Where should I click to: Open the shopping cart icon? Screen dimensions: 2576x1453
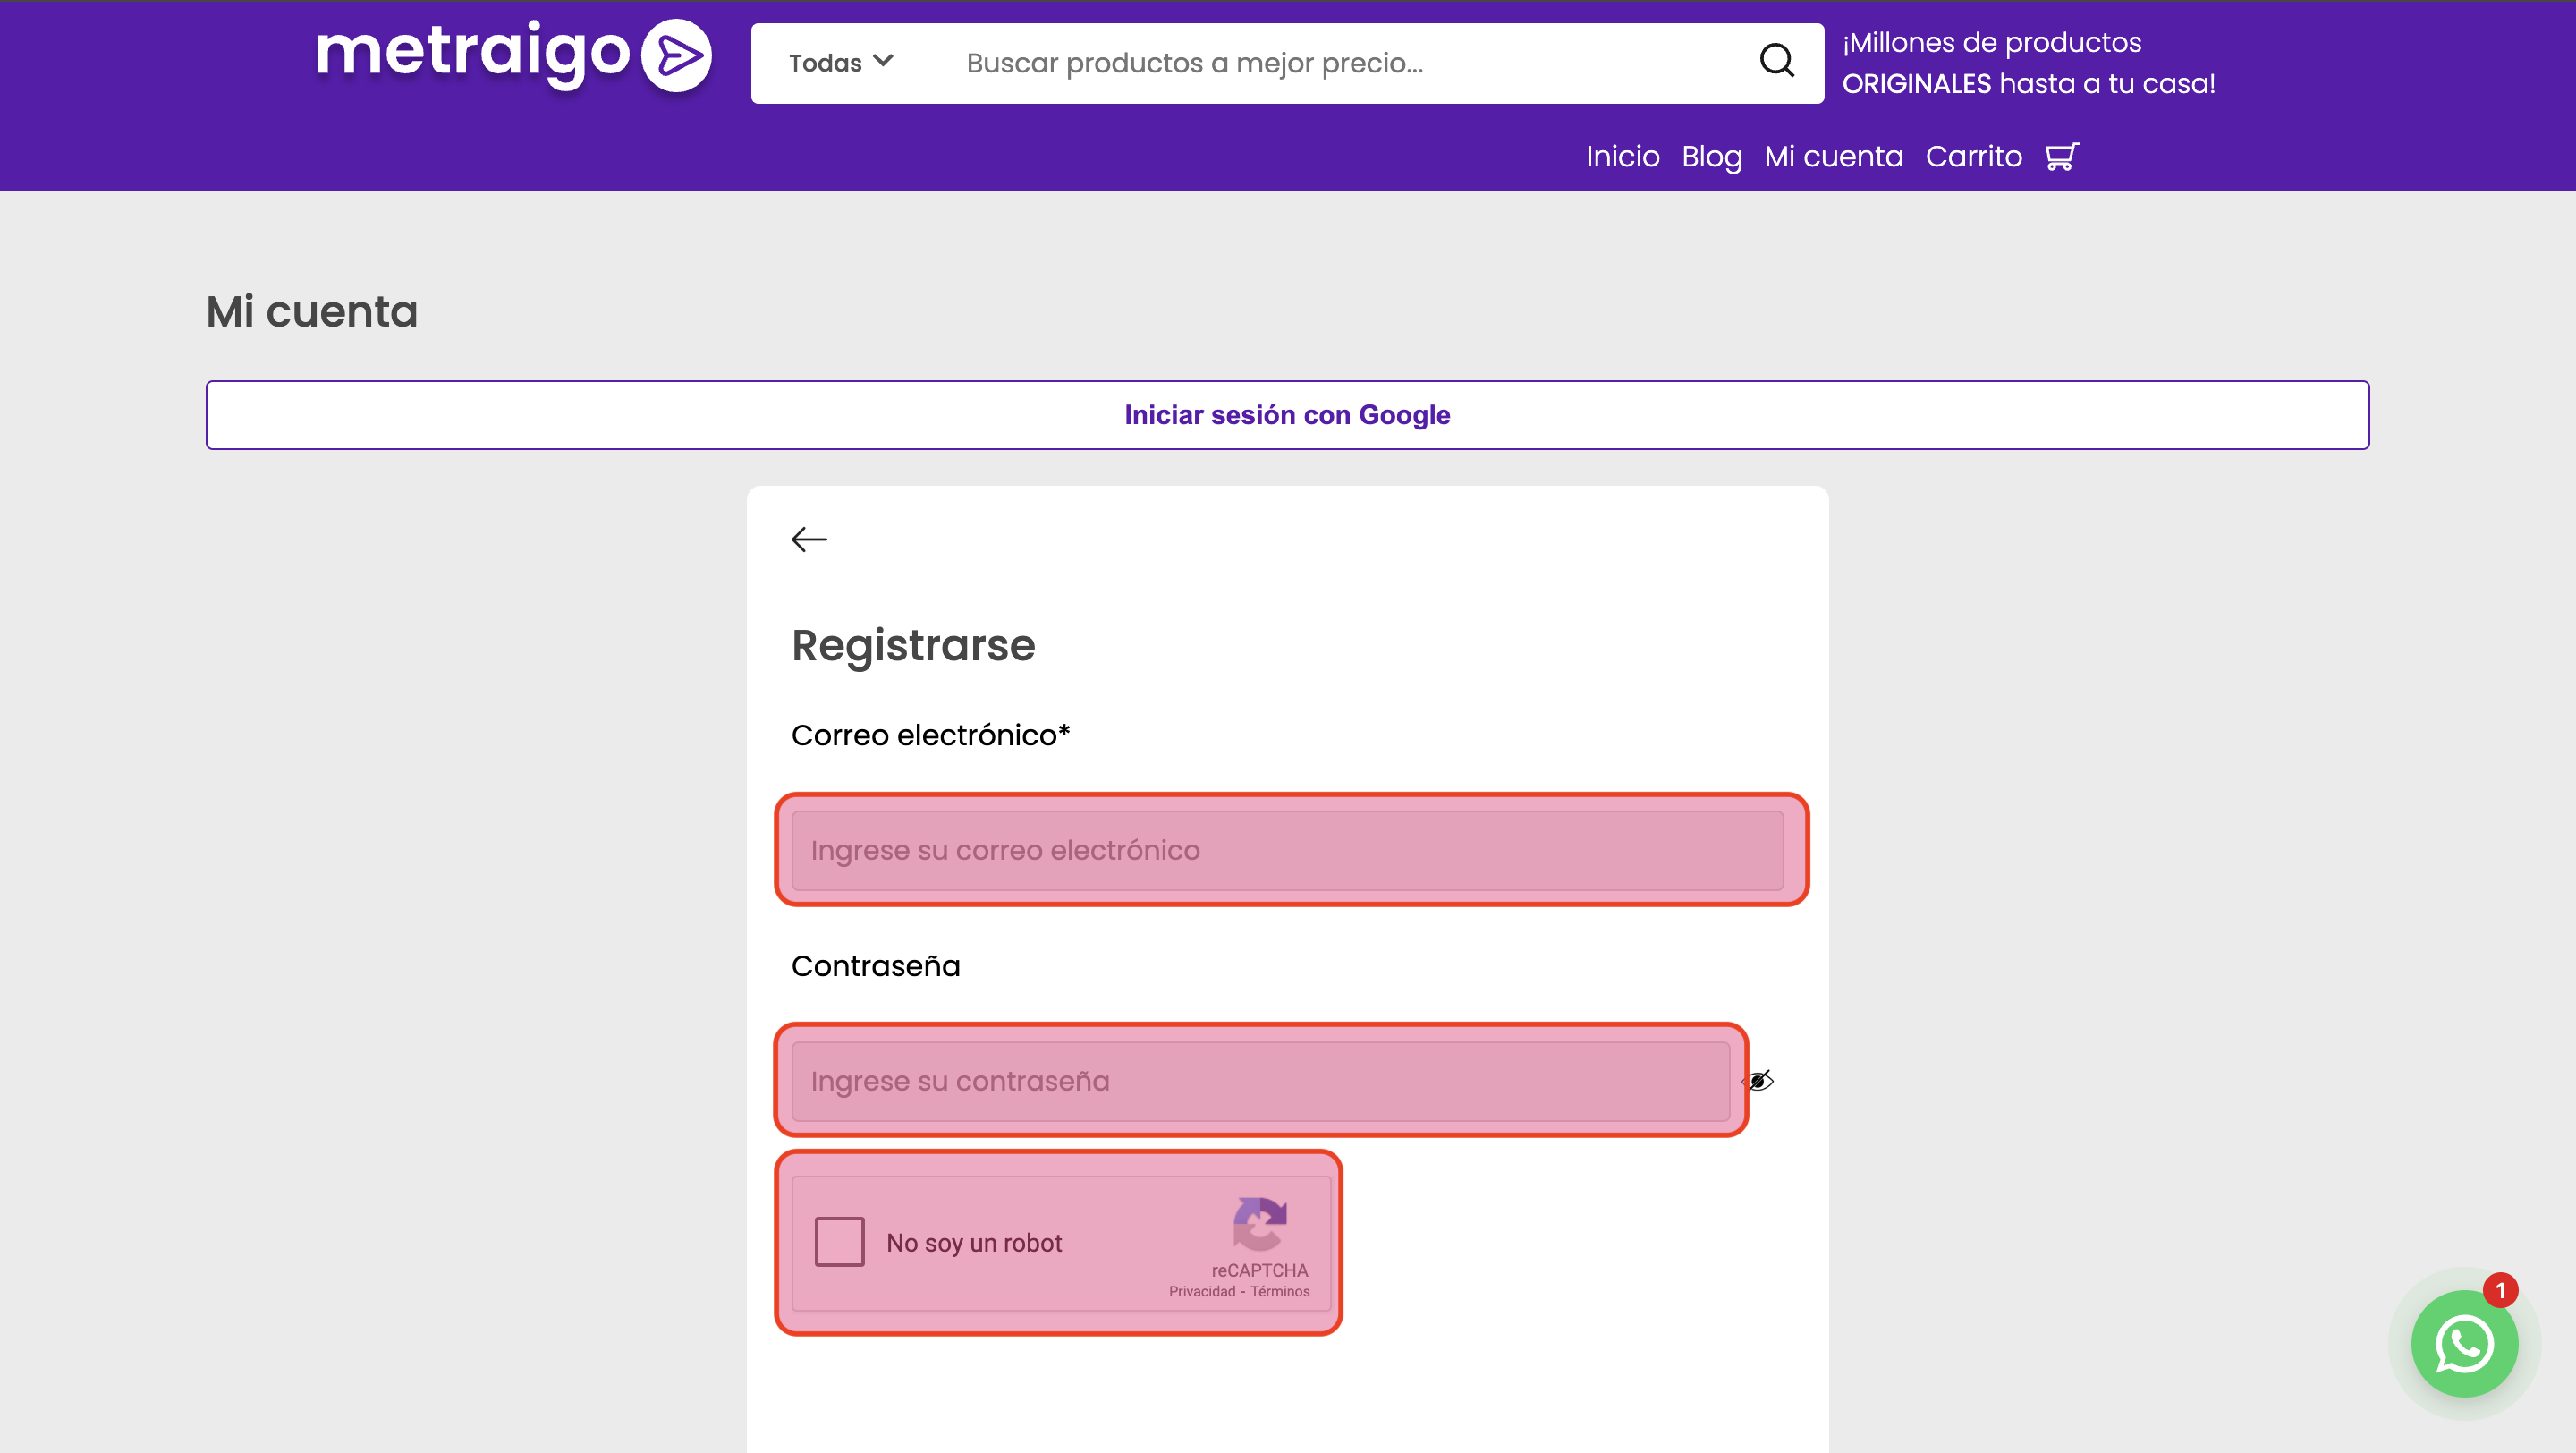coord(2061,156)
